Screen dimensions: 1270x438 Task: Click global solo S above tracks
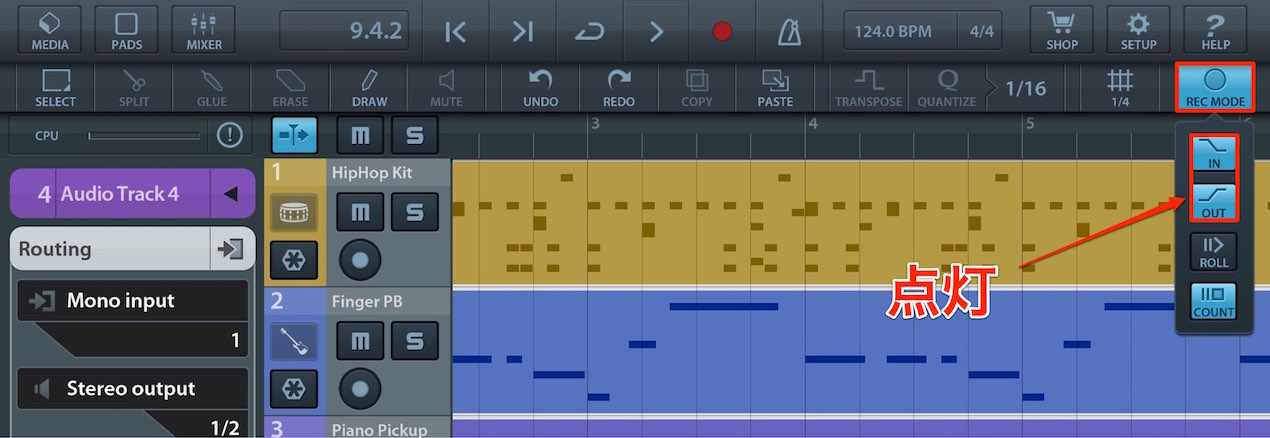[x=413, y=134]
